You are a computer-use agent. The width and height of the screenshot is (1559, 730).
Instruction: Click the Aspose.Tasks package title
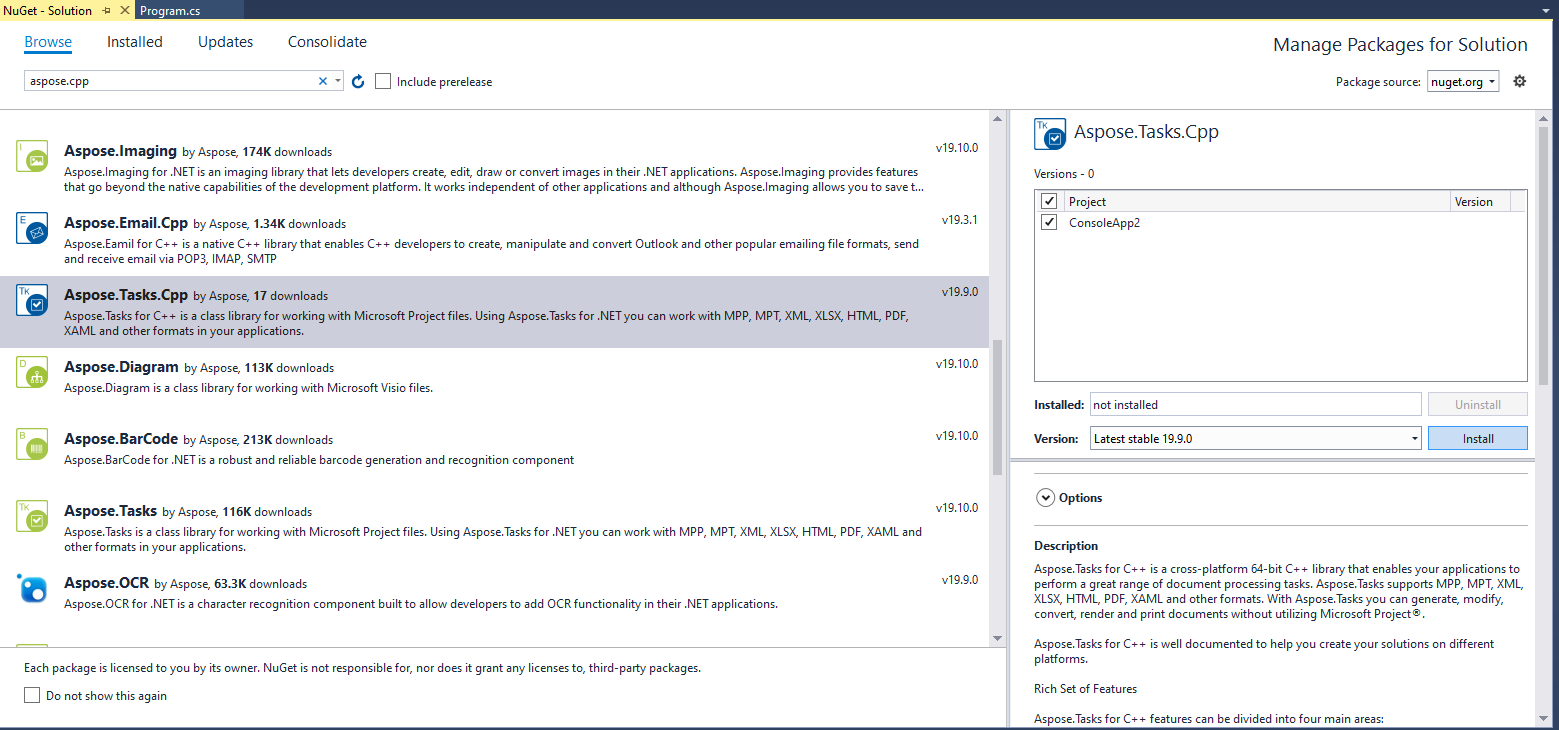tap(109, 511)
